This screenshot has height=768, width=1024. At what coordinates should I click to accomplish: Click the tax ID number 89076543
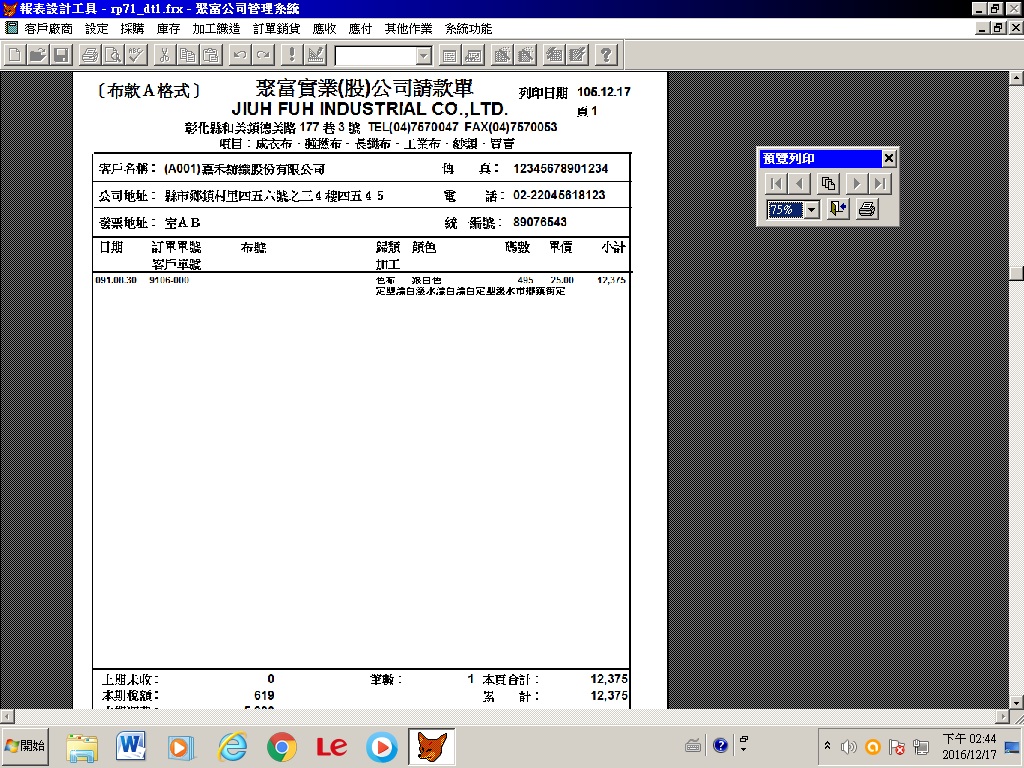point(539,222)
